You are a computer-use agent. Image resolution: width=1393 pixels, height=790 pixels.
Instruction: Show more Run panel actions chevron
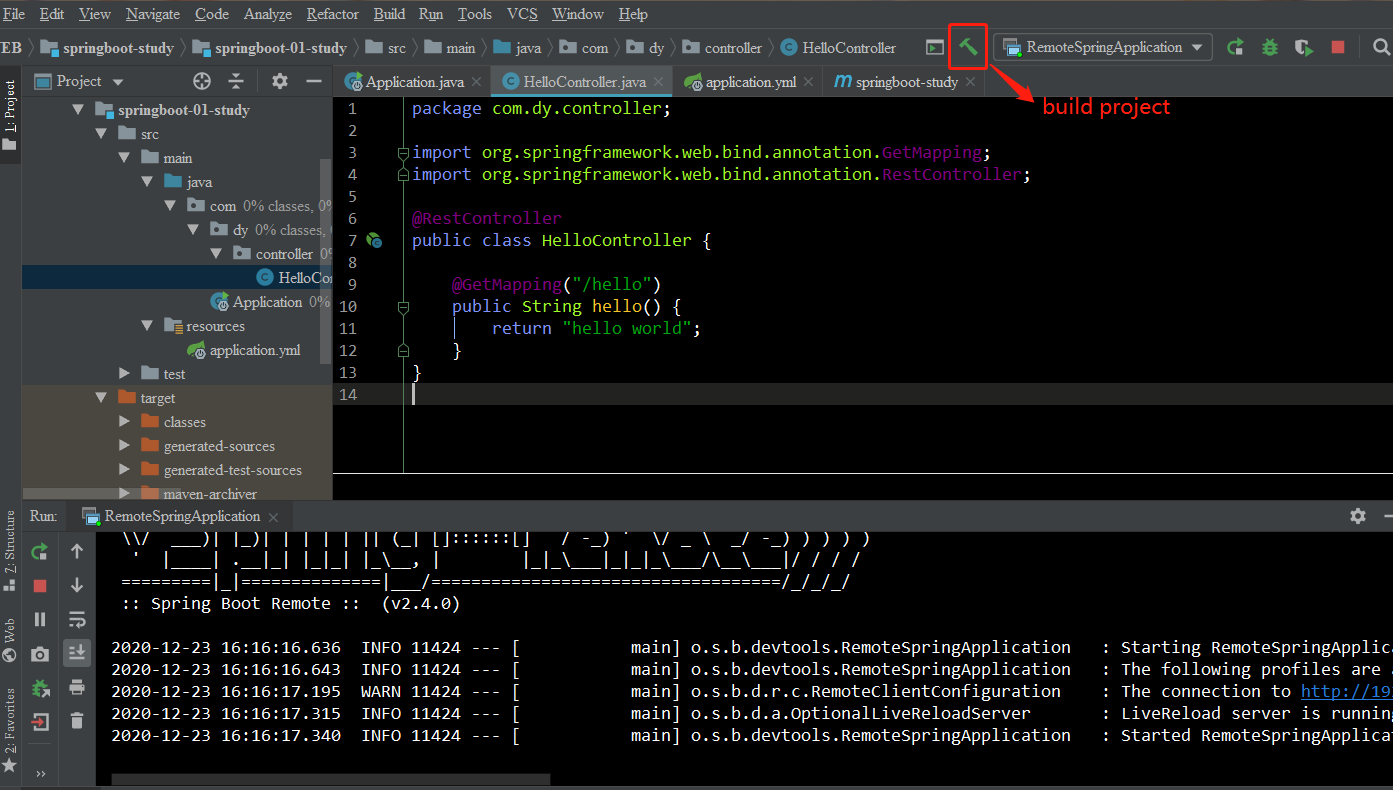point(41,773)
